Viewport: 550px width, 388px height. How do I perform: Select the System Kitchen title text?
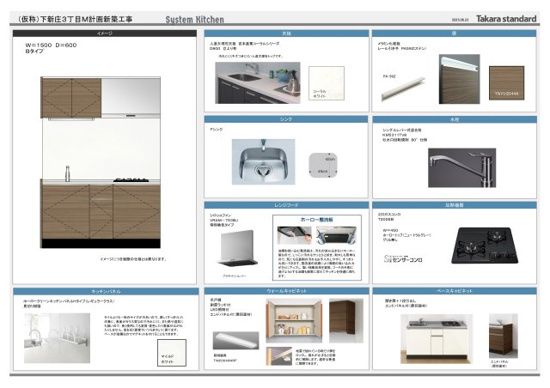(195, 20)
